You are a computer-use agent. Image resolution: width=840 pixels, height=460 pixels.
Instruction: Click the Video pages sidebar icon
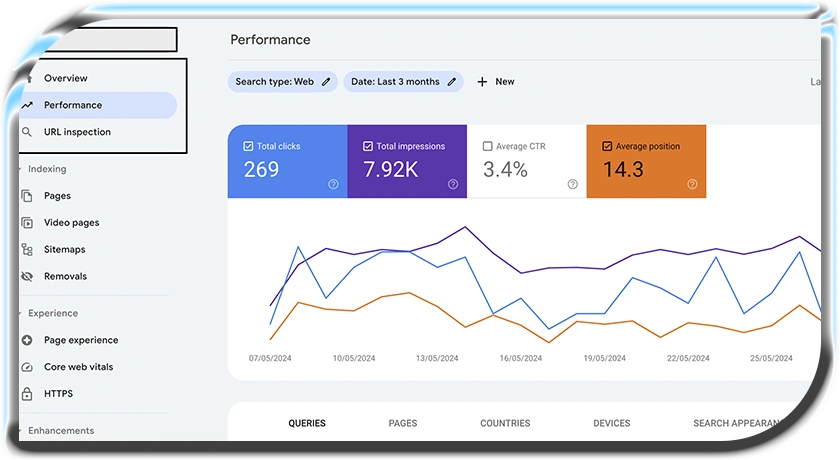[27, 223]
